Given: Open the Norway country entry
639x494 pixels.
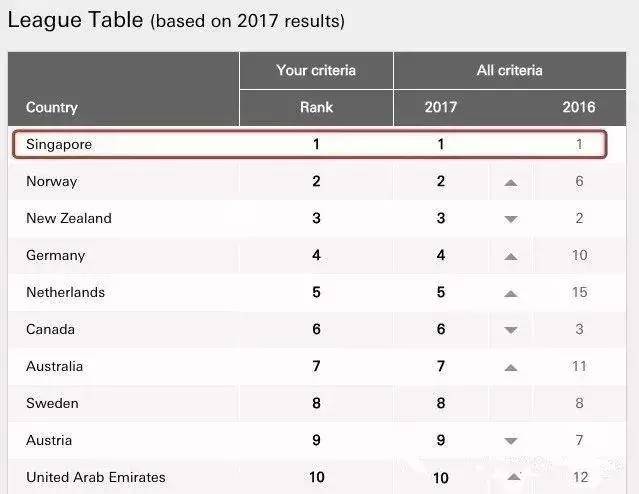Looking at the screenshot, I should (51, 182).
